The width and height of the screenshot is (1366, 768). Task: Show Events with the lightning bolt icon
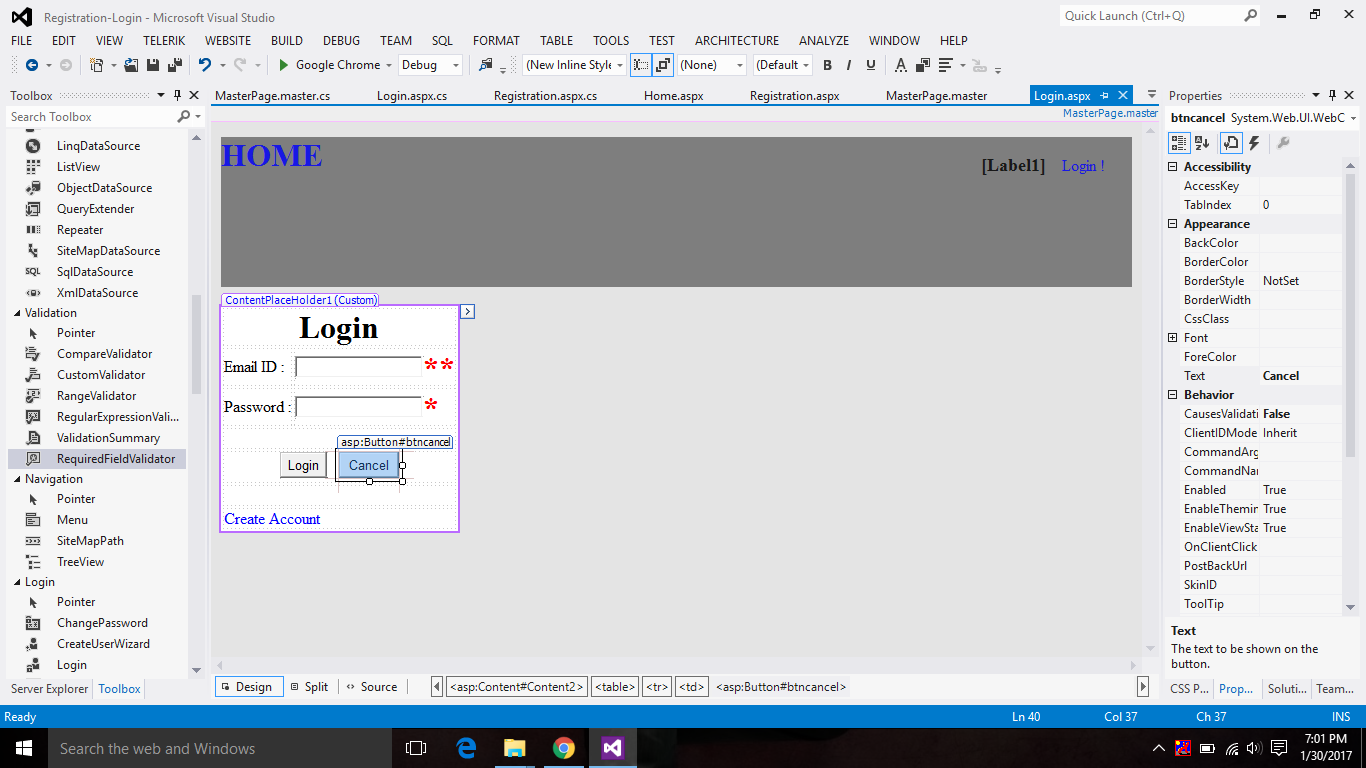(x=1254, y=142)
